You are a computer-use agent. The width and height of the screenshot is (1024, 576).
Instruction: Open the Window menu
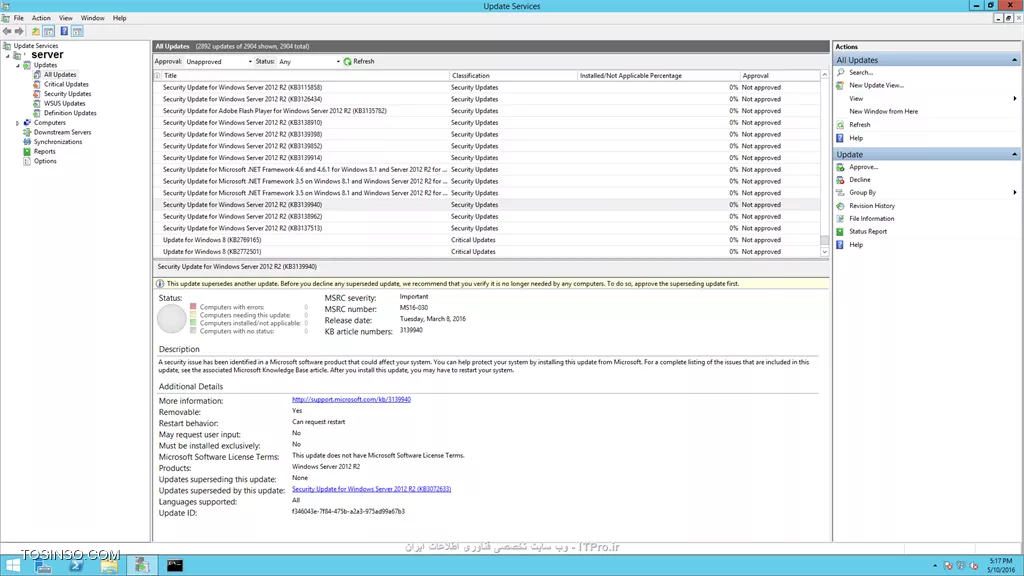(93, 18)
